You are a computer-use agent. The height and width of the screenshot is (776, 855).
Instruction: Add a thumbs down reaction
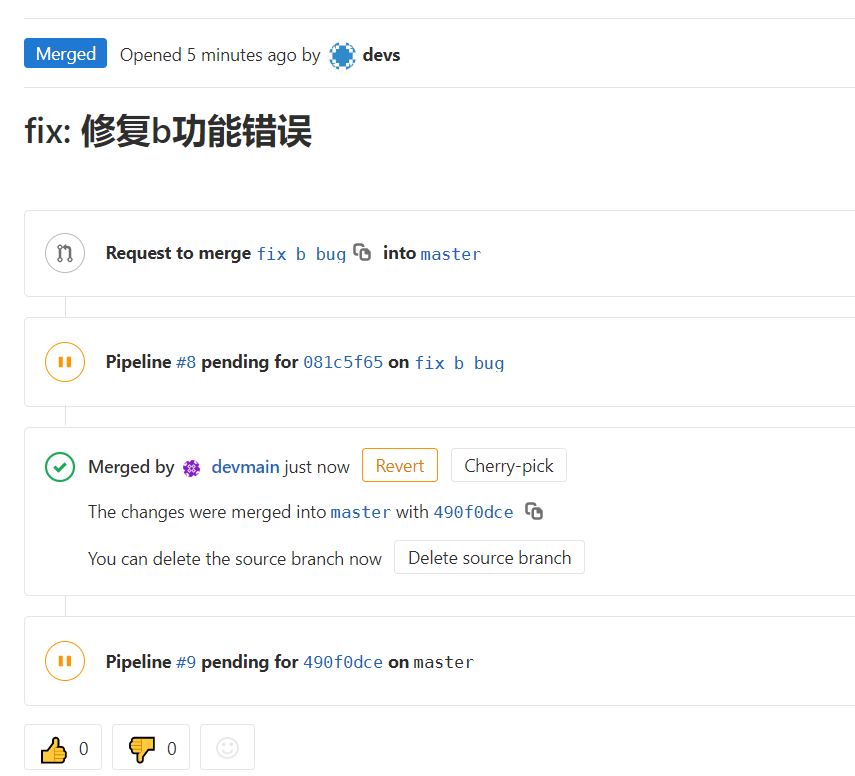[x=151, y=748]
